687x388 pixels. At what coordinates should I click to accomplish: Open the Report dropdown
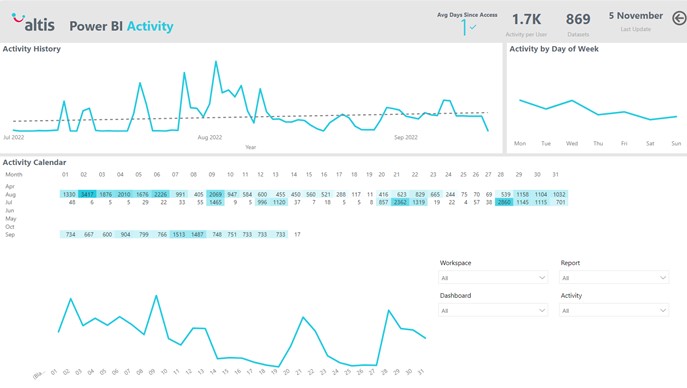tap(614, 278)
